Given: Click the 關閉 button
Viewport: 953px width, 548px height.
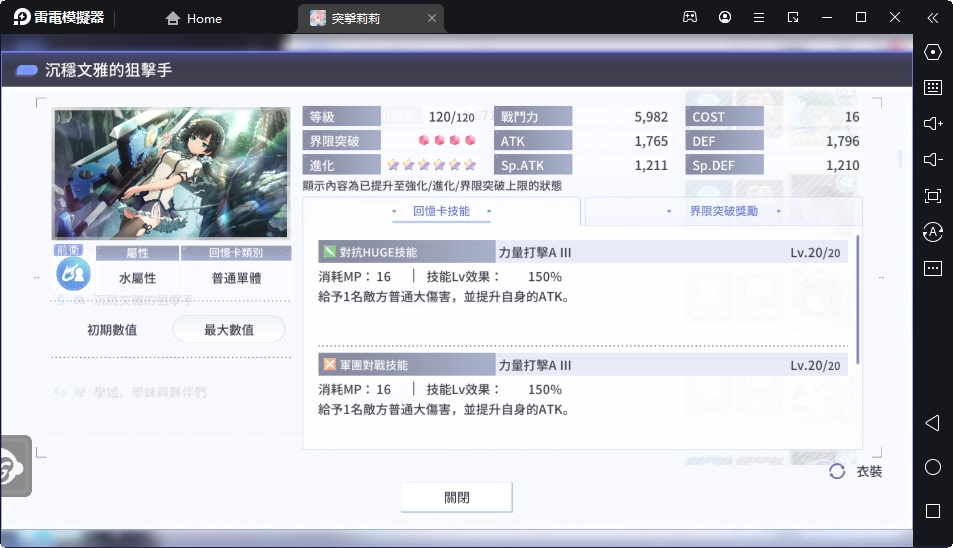Looking at the screenshot, I should pyautogui.click(x=456, y=497).
